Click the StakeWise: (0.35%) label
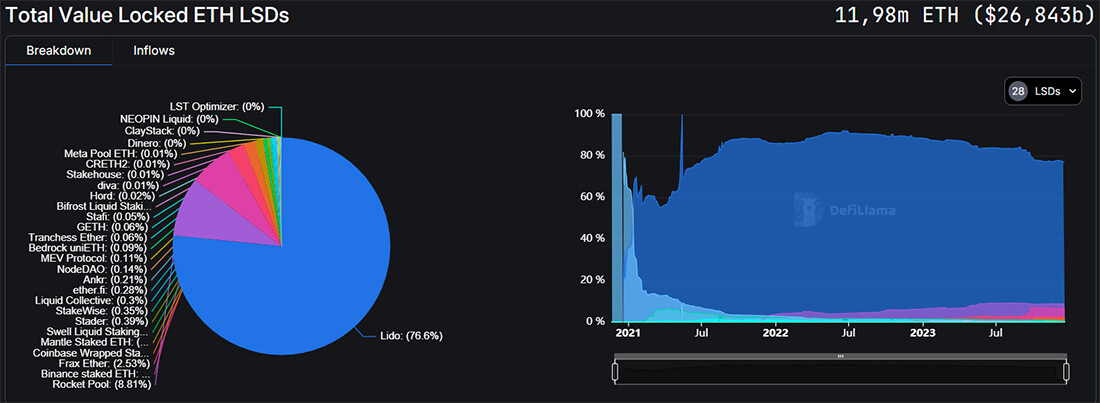This screenshot has height=403, width=1100. tap(102, 310)
